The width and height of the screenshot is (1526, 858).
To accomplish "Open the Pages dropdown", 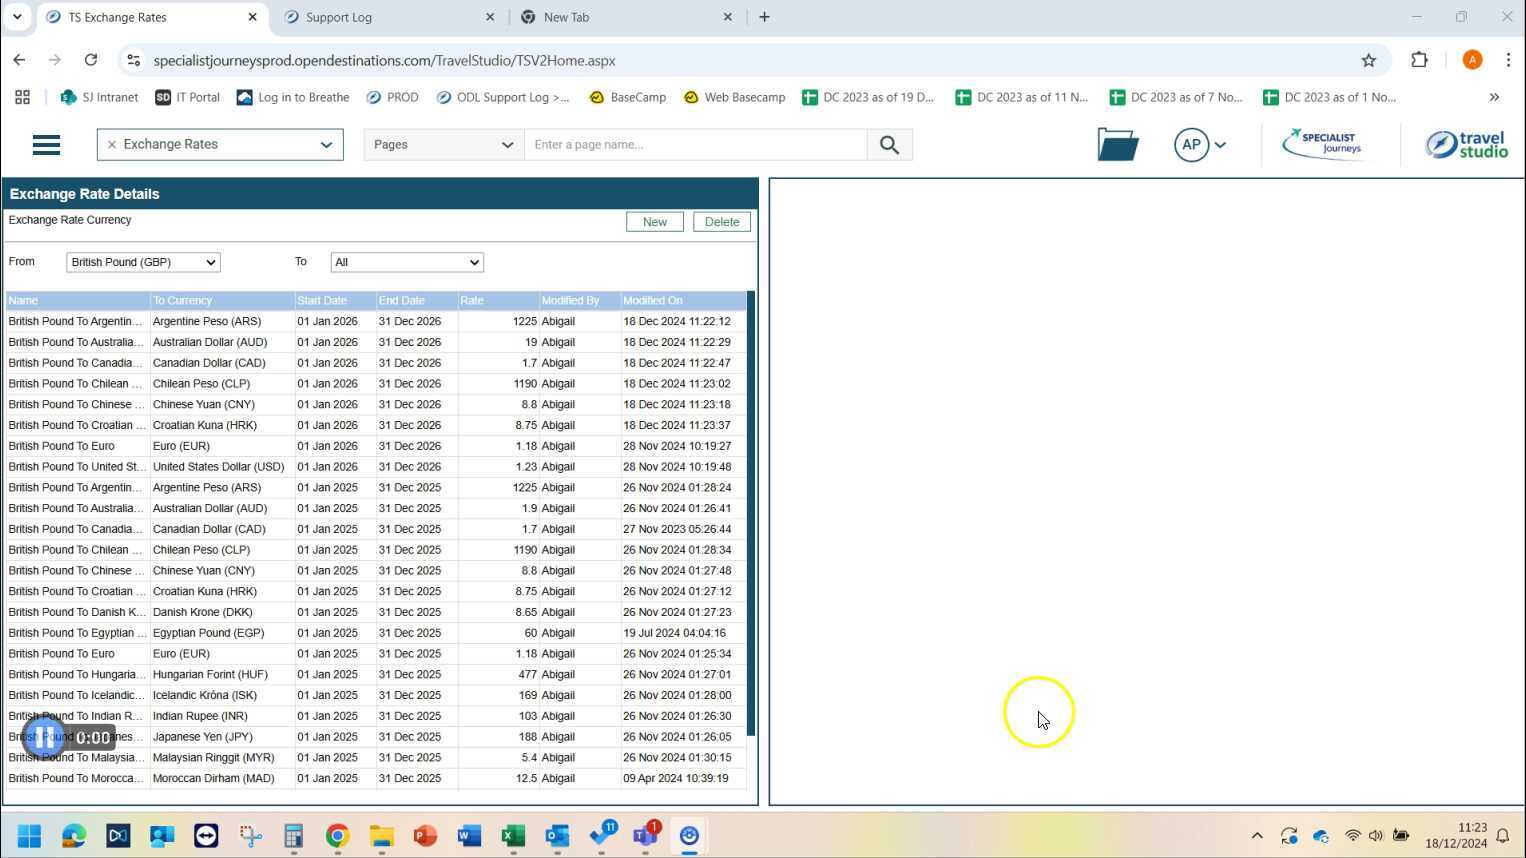I will click(x=442, y=145).
